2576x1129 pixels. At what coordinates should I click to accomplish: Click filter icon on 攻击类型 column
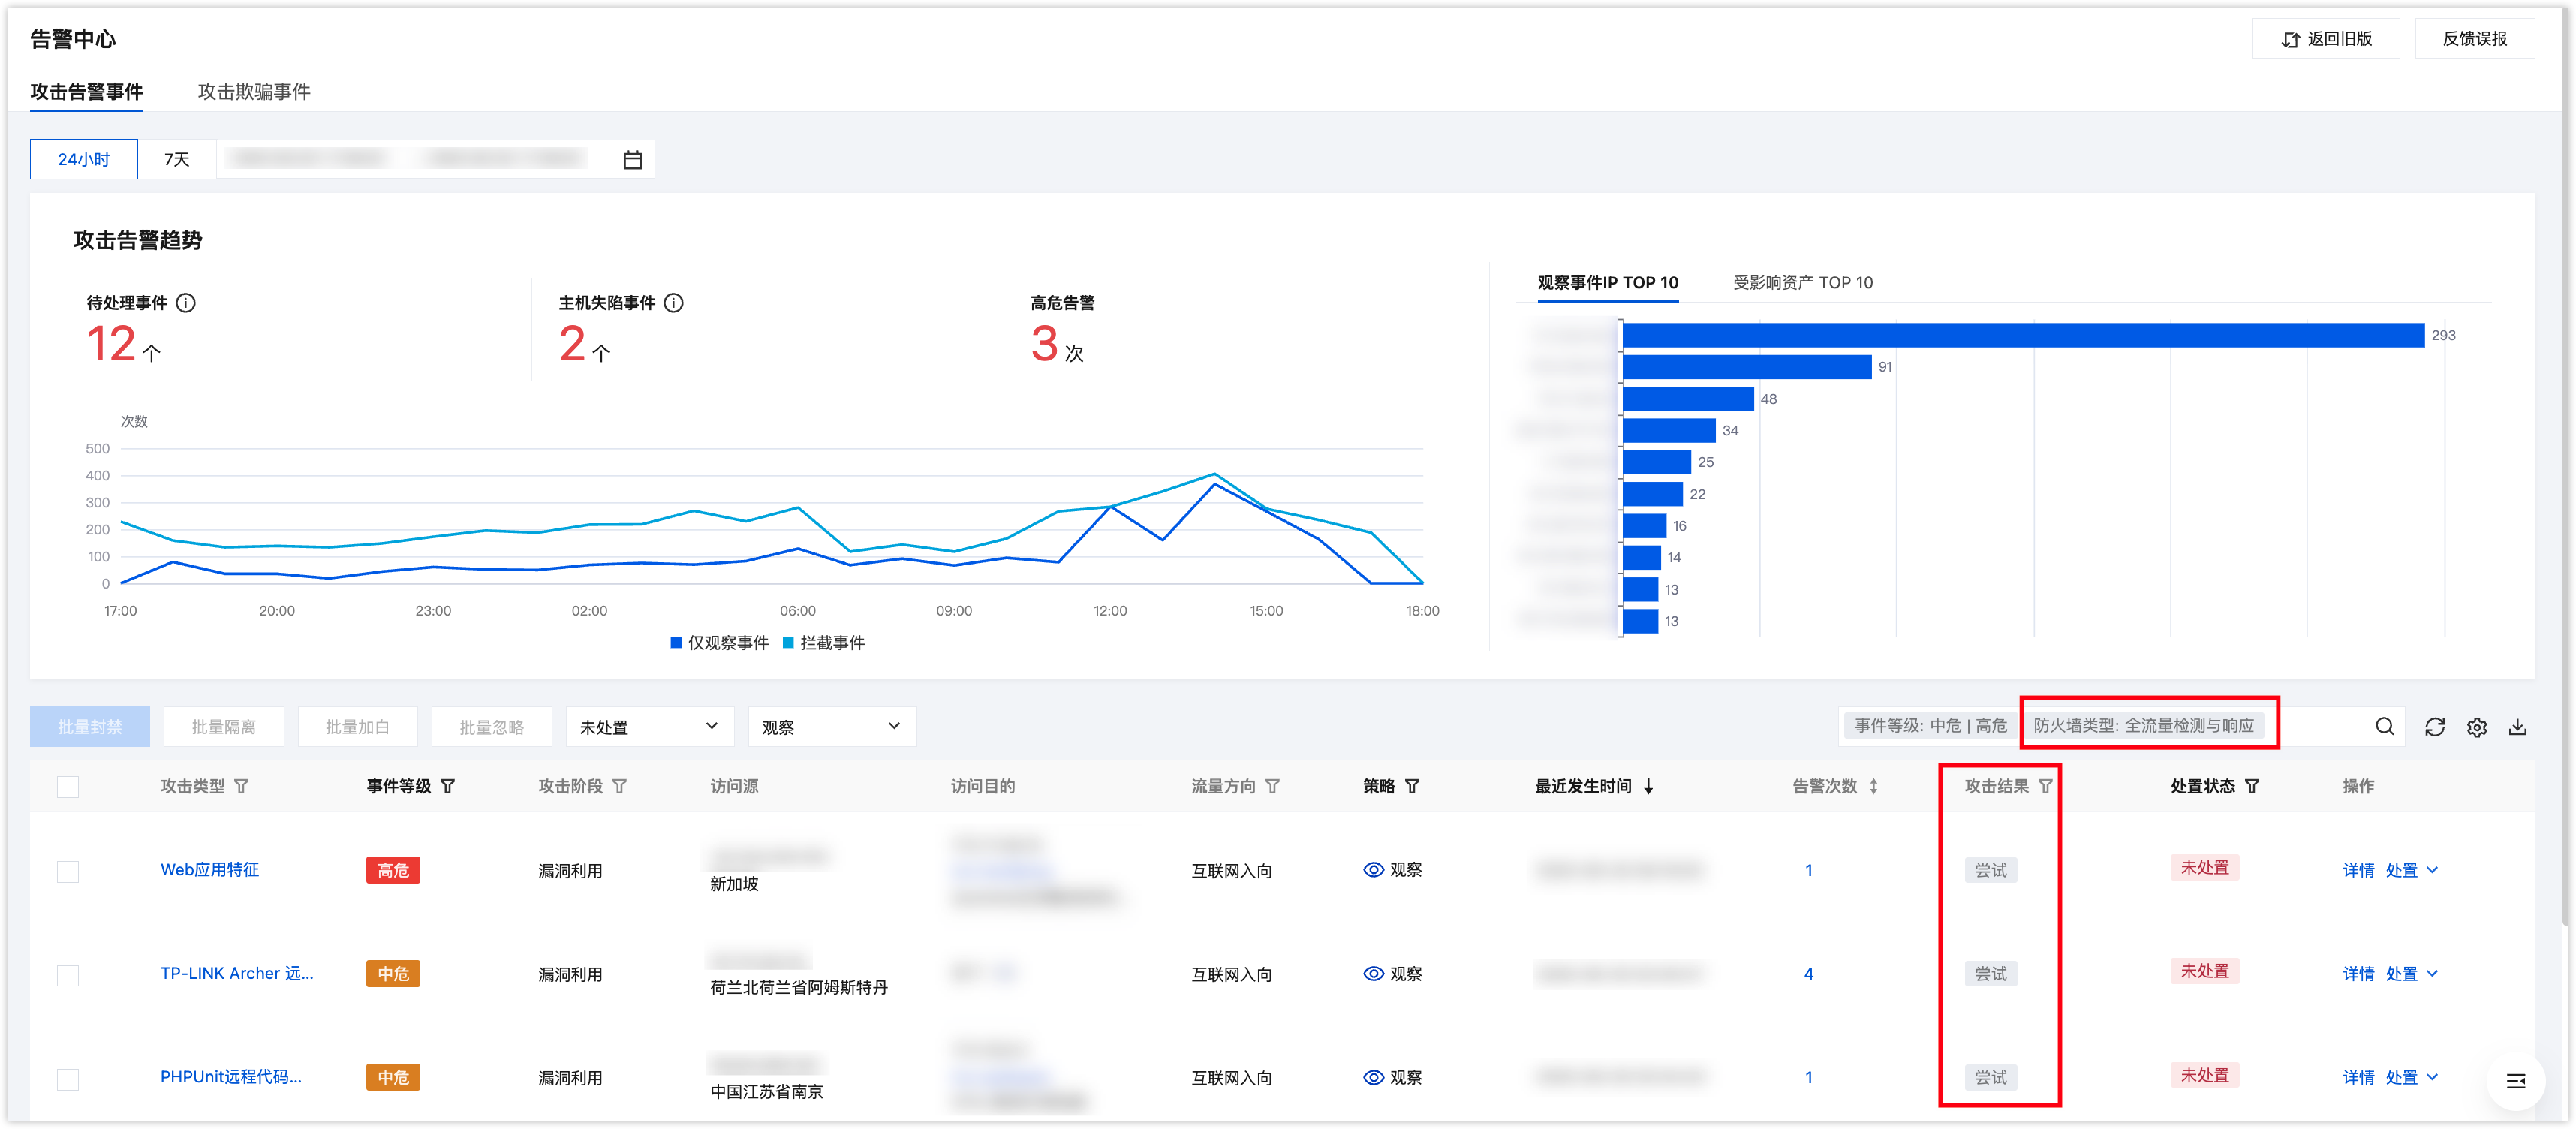click(x=241, y=787)
